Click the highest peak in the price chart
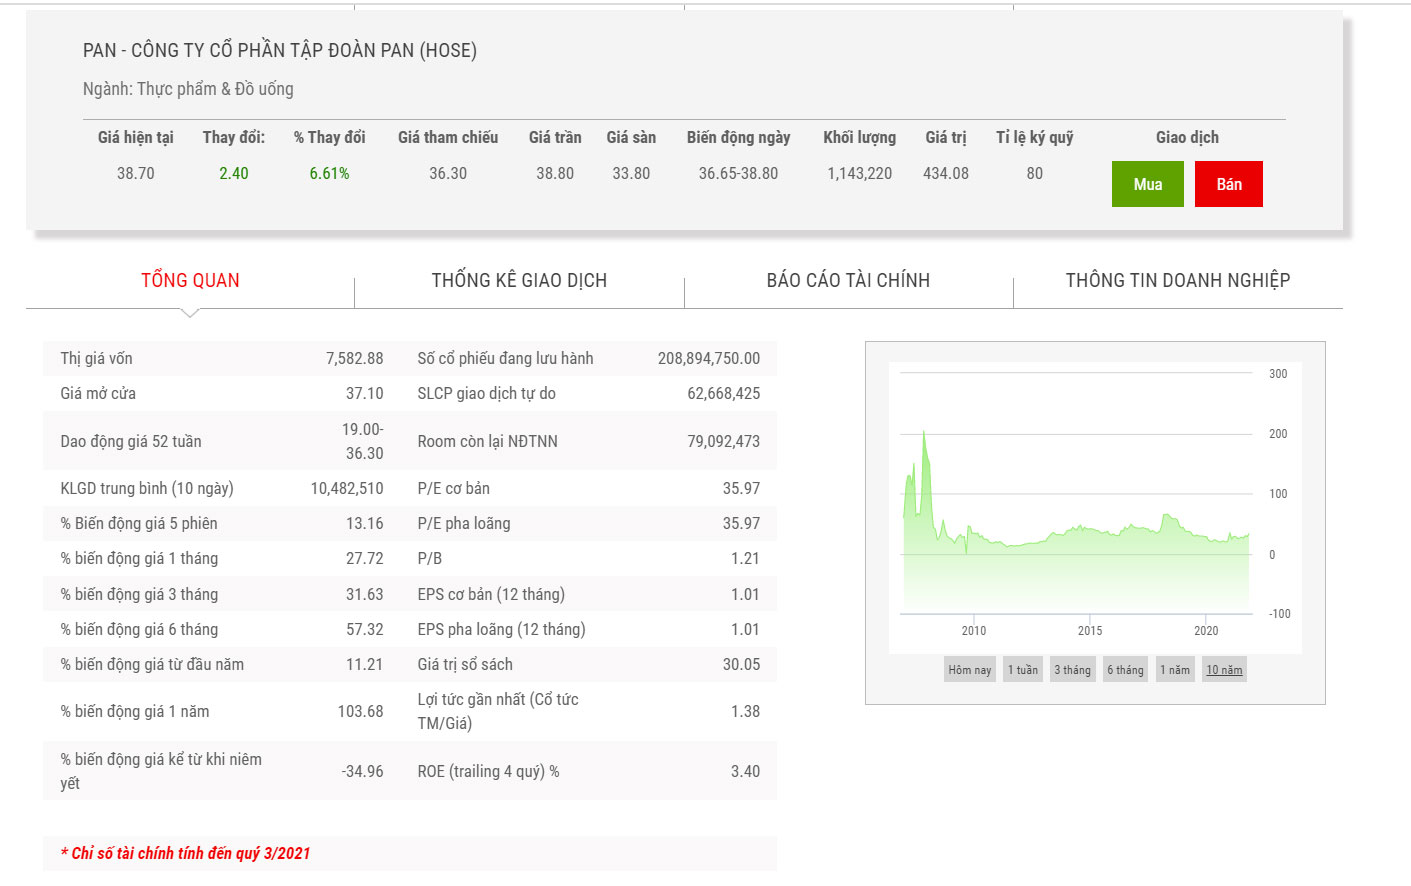 (924, 433)
